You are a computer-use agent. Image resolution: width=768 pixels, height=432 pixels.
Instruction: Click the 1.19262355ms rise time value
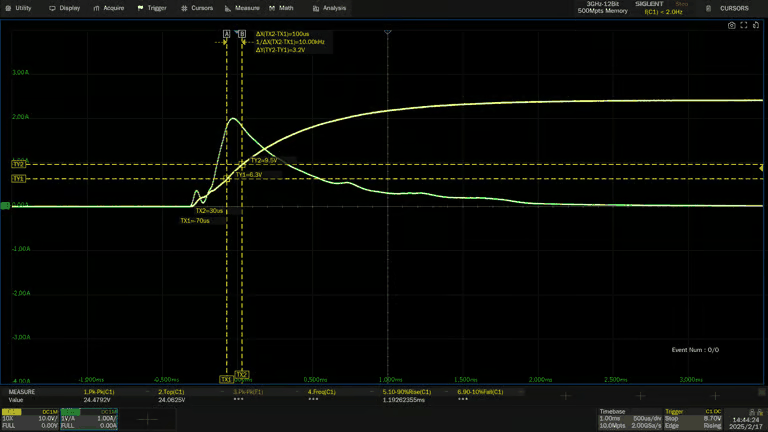[x=404, y=400]
